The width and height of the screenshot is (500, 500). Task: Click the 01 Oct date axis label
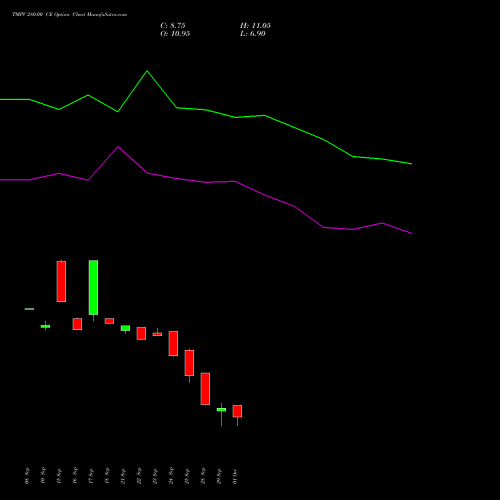click(x=235, y=477)
